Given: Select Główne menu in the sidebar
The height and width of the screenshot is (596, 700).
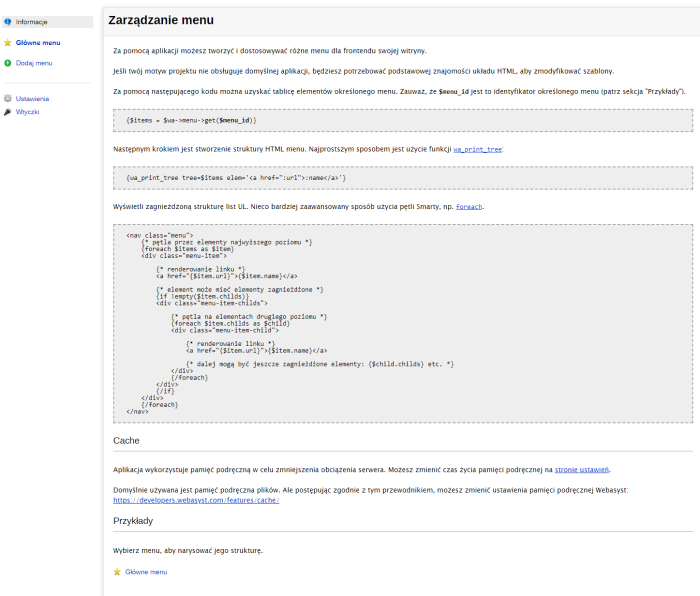Looking at the screenshot, I should [x=38, y=43].
